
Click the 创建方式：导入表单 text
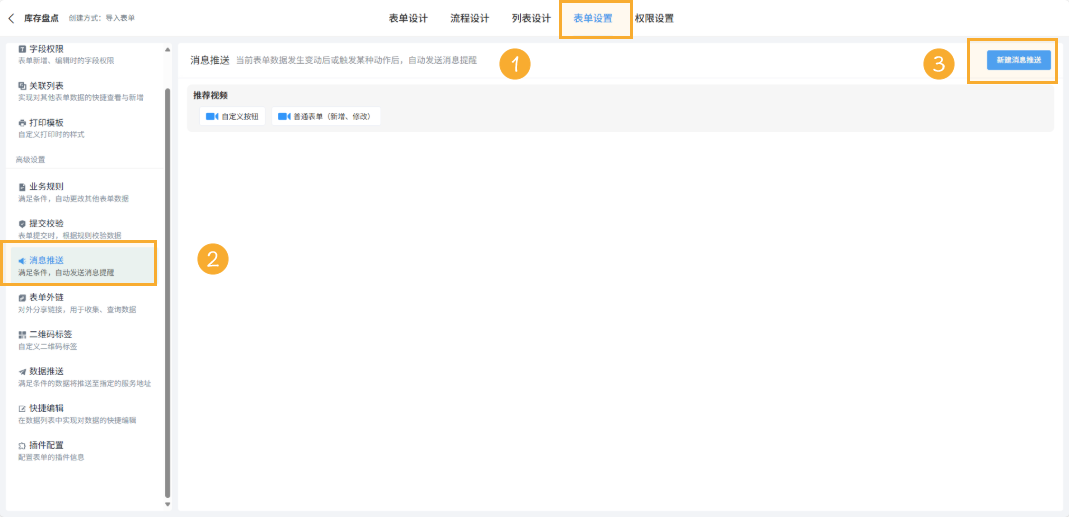pos(102,18)
